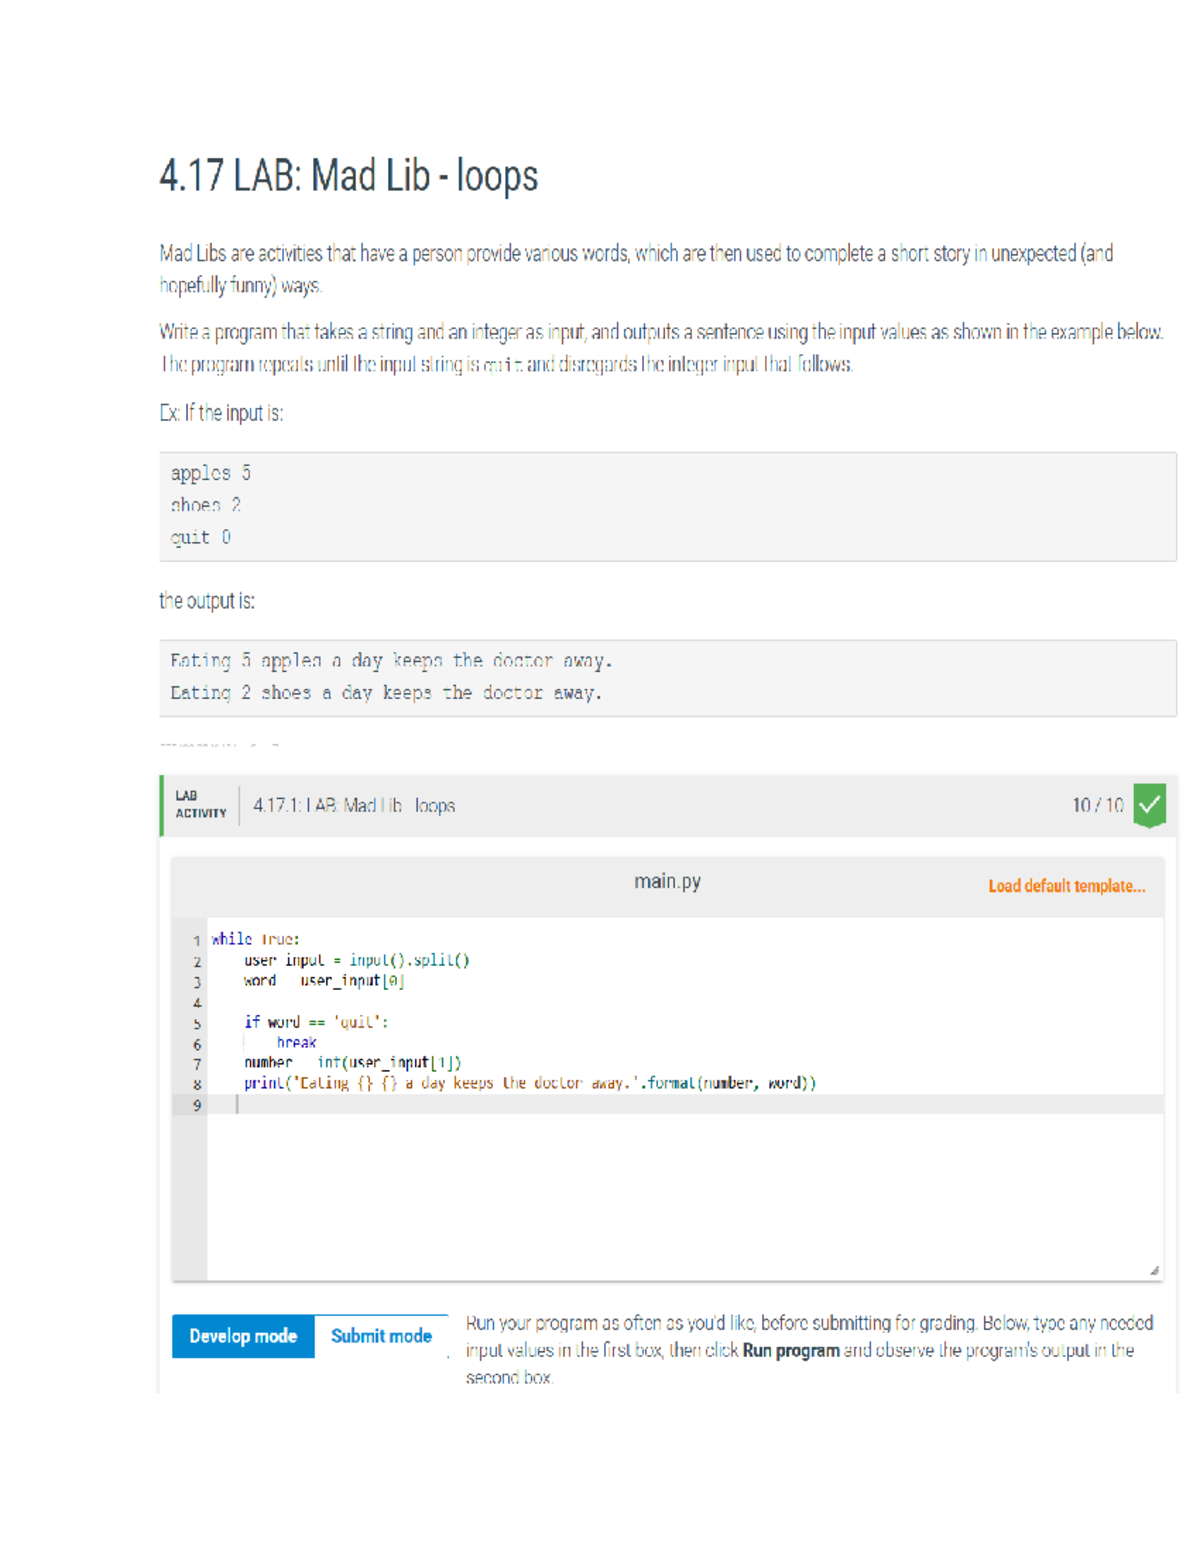Click the 10 / 10 score indicator

pyautogui.click(x=1097, y=805)
